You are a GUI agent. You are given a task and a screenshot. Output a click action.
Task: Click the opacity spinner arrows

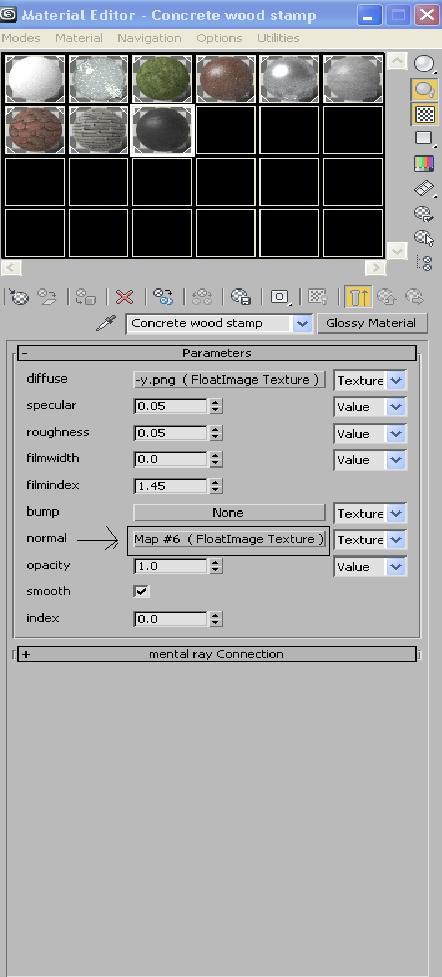point(216,566)
